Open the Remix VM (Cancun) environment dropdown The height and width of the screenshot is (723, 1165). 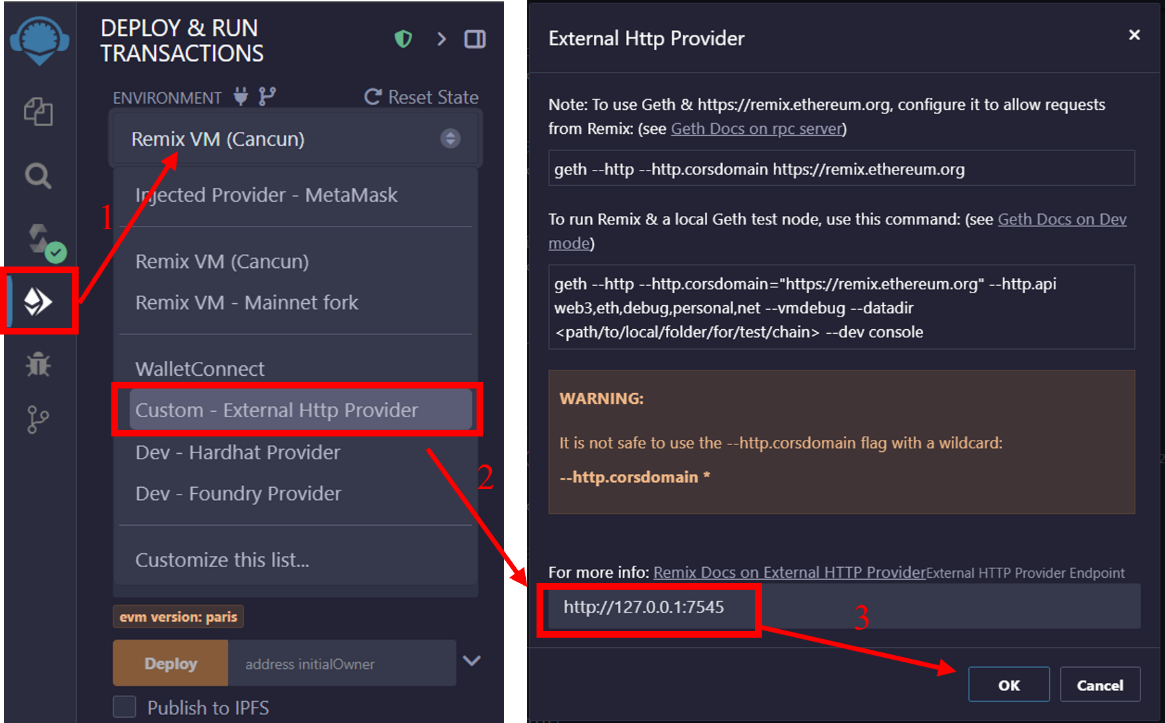(x=296, y=139)
